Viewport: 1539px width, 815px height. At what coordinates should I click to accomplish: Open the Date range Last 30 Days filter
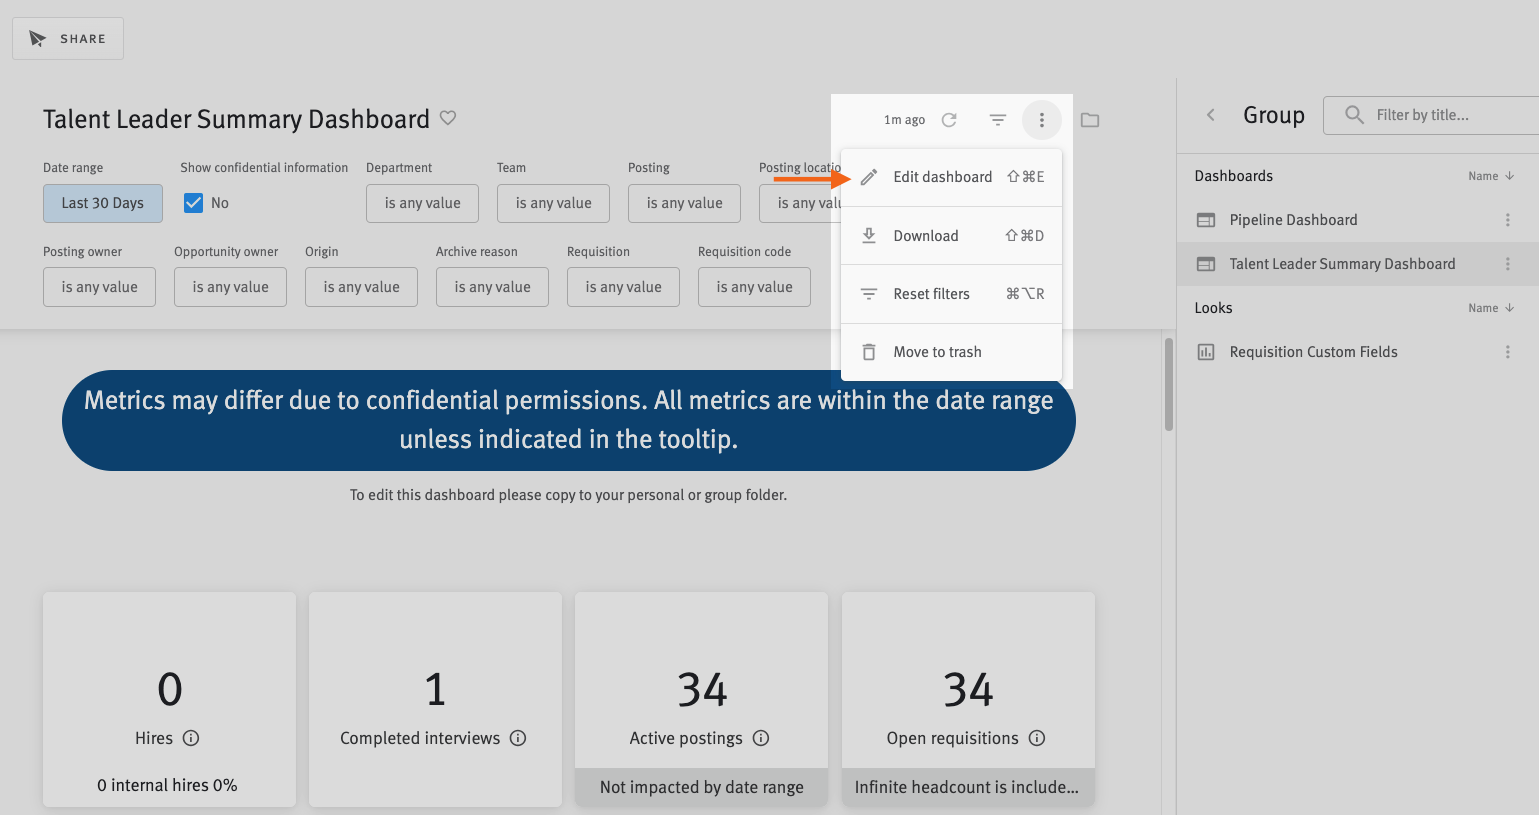(x=103, y=203)
